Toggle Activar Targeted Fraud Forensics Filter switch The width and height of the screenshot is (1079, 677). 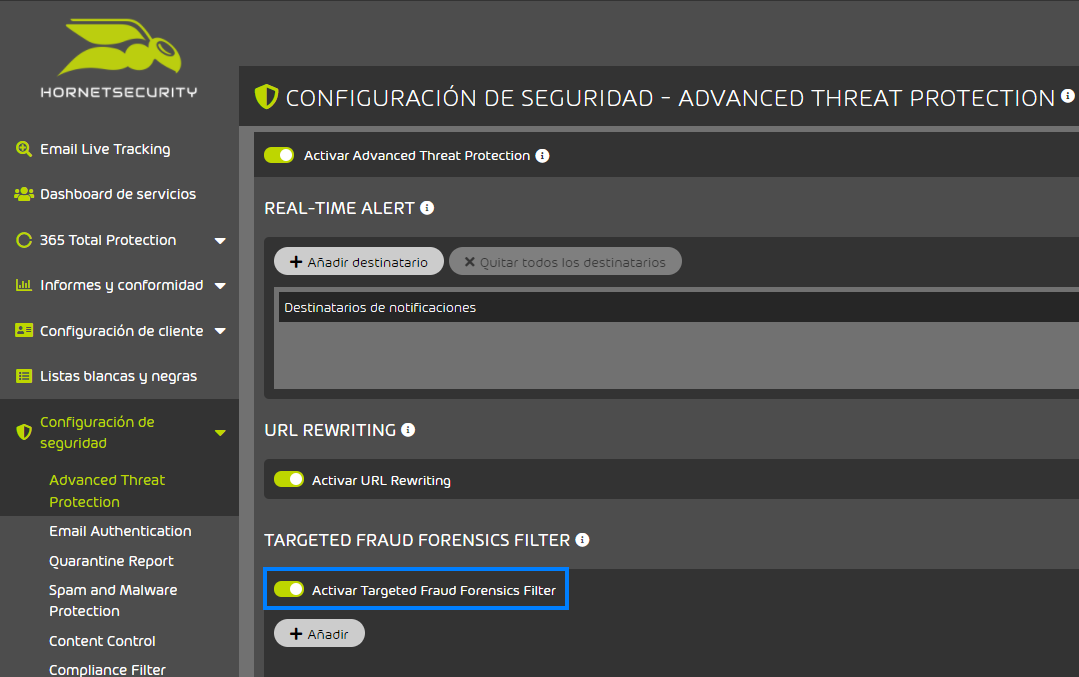(x=289, y=589)
